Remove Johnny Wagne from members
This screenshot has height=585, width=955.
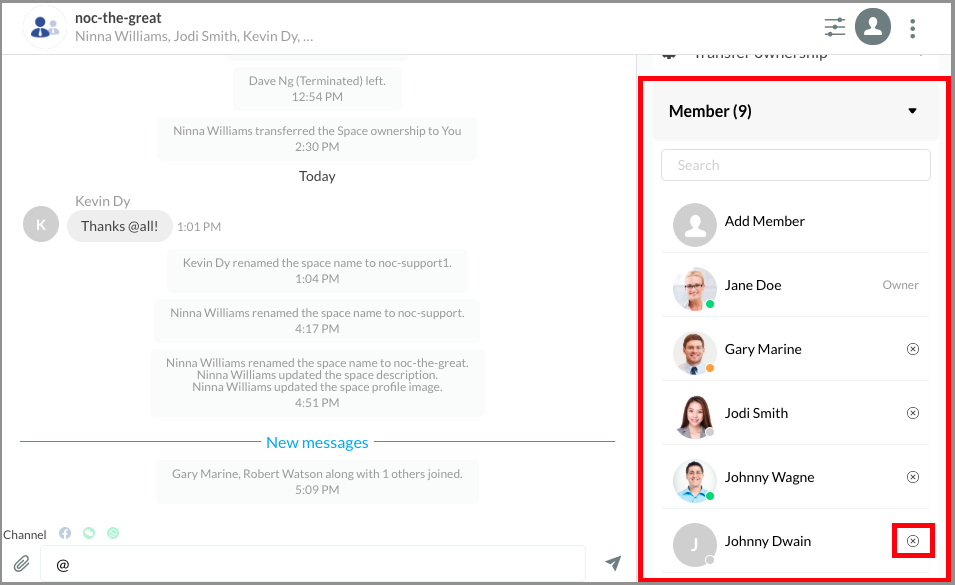pyautogui.click(x=912, y=477)
